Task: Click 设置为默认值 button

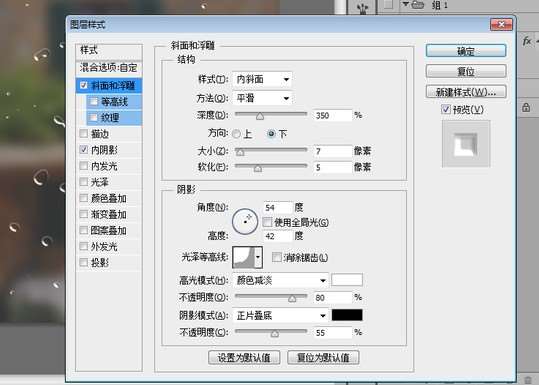Action: pos(244,358)
